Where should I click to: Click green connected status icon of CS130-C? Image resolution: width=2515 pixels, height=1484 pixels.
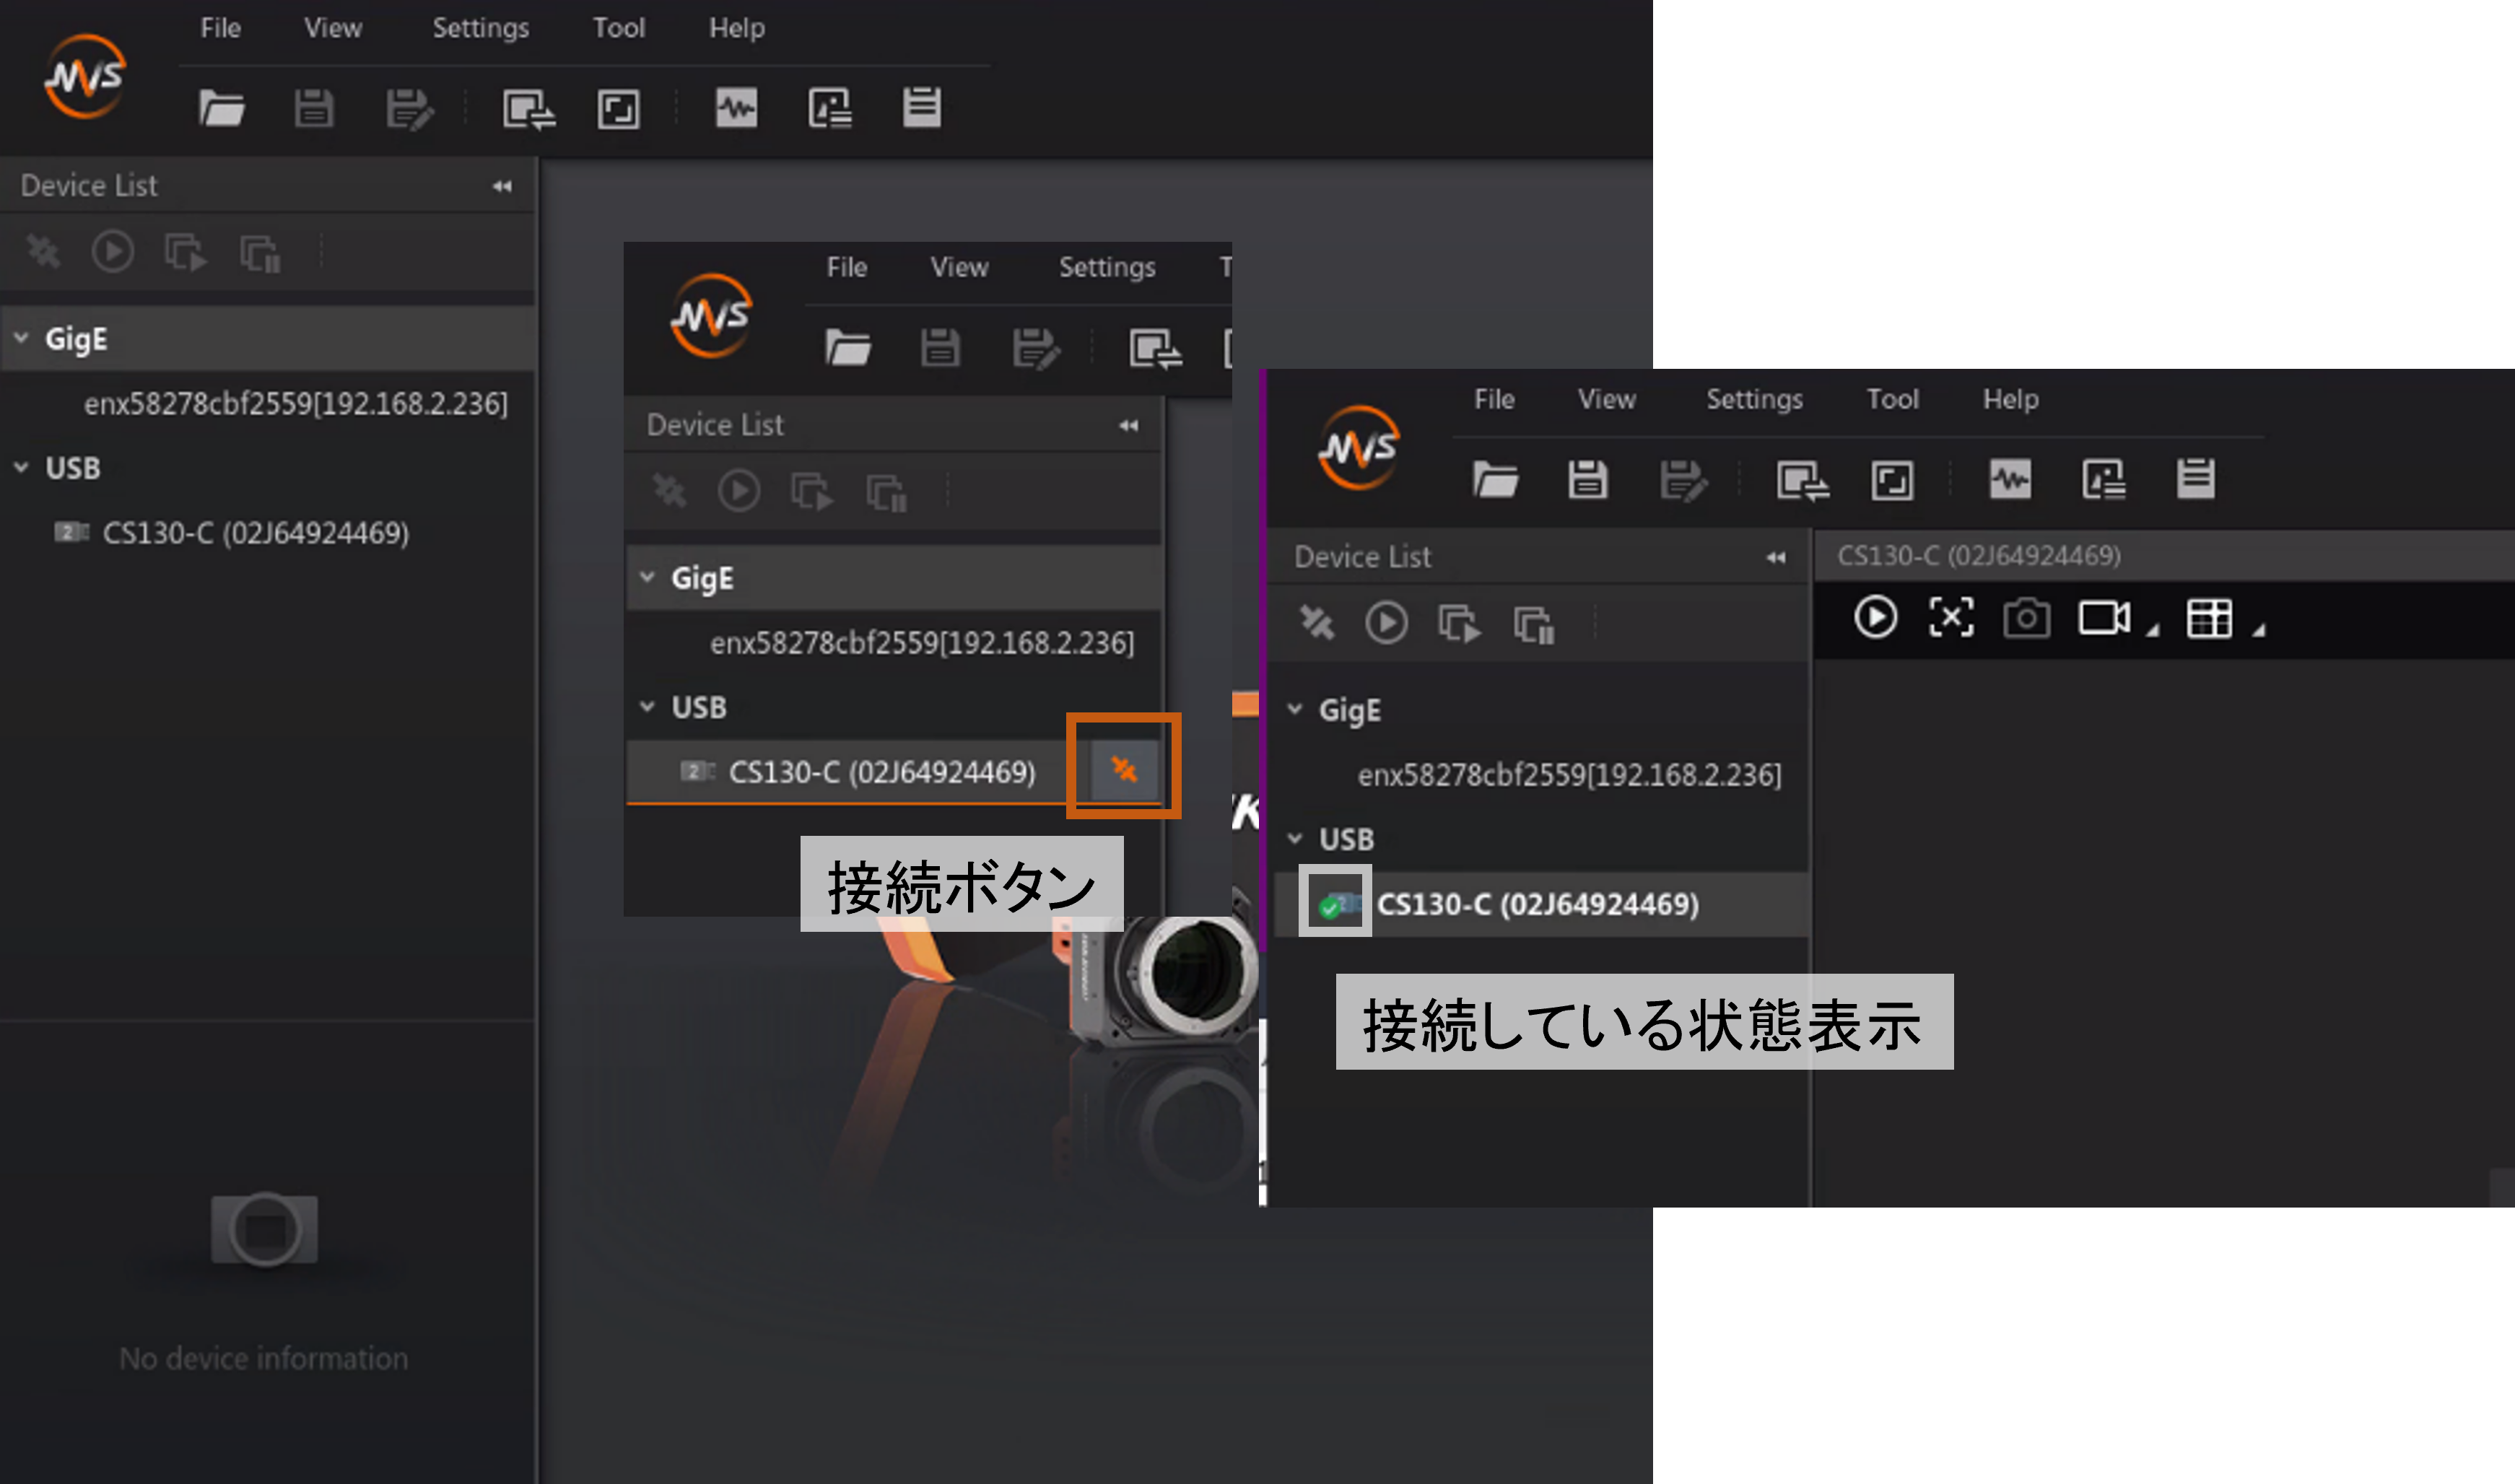point(1330,906)
